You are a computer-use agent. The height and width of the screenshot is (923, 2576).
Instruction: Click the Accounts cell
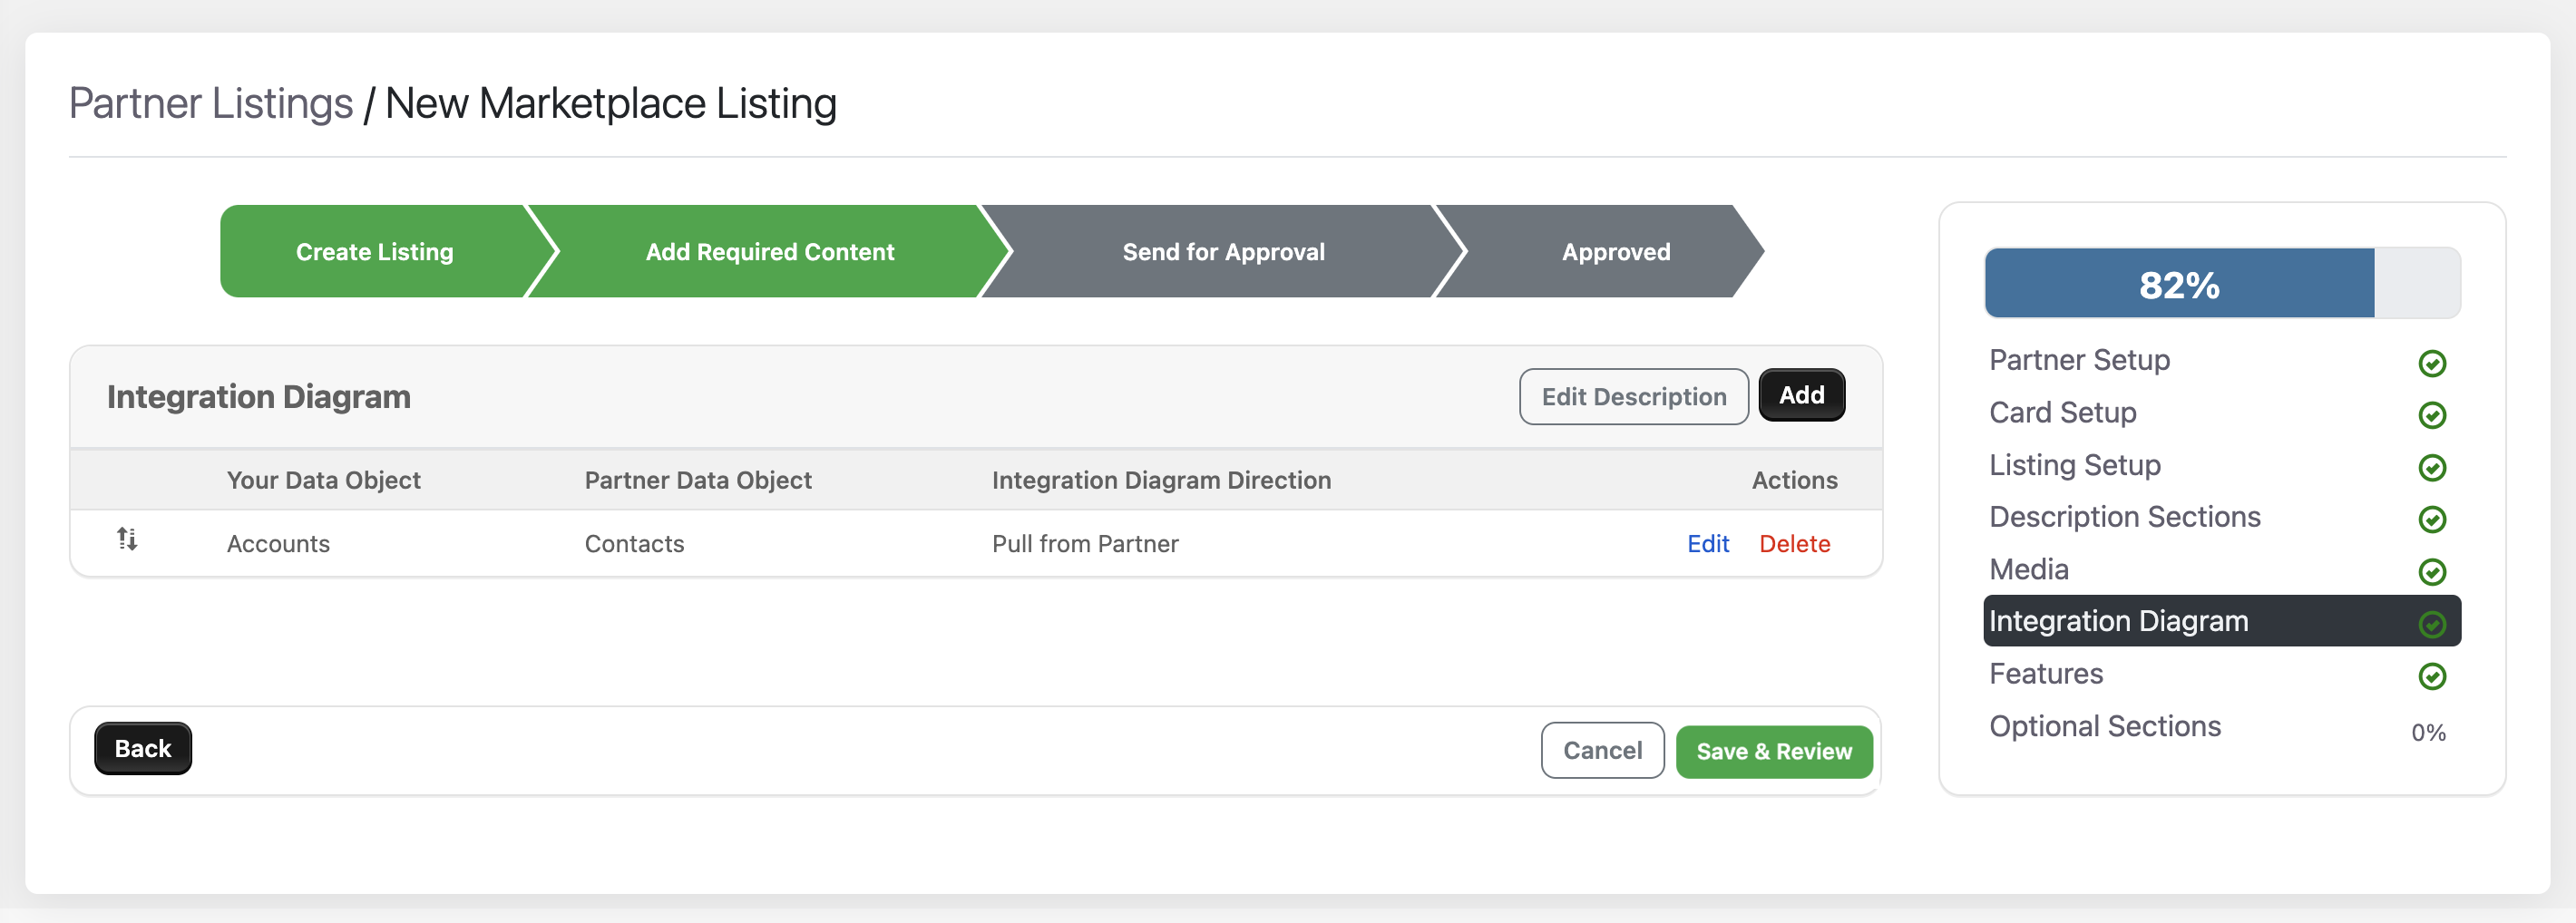pyautogui.click(x=278, y=543)
